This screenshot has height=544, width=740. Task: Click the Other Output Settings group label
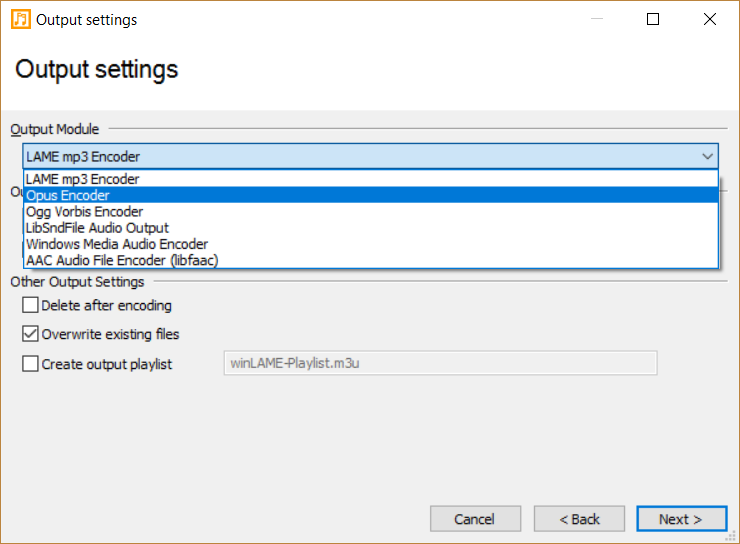tap(77, 282)
